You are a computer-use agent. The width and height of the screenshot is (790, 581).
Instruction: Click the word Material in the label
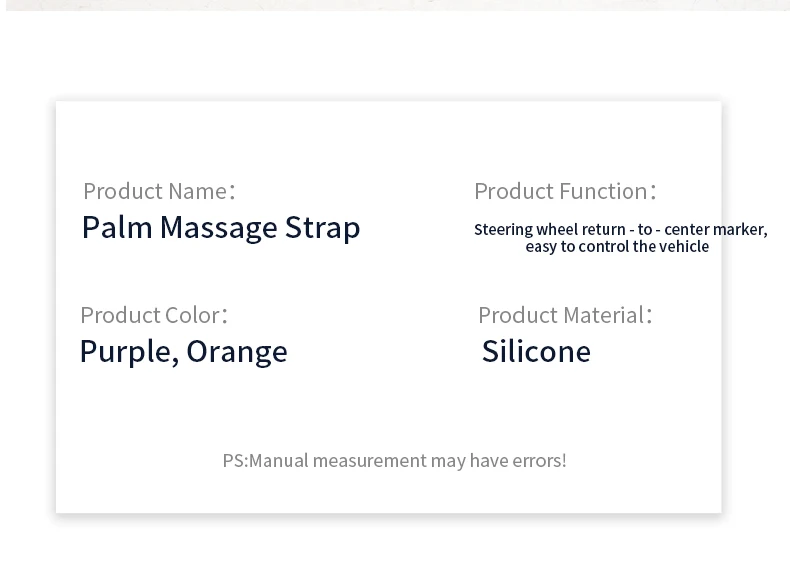coord(604,315)
